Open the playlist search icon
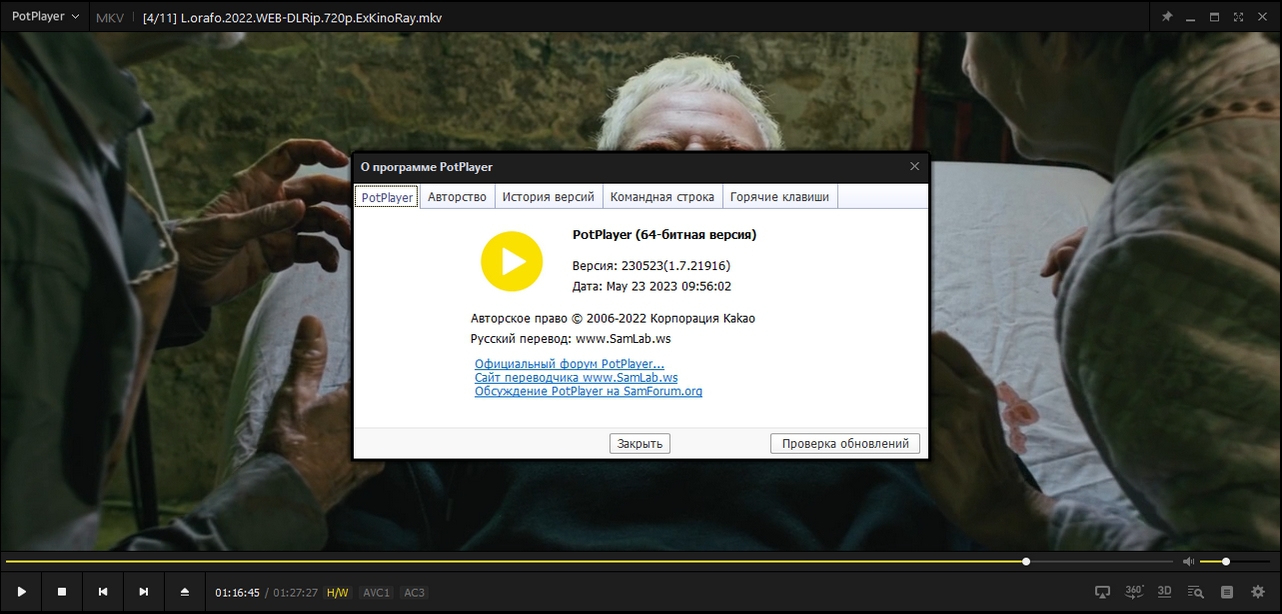Screen dimensions: 1282x614 [1196, 592]
